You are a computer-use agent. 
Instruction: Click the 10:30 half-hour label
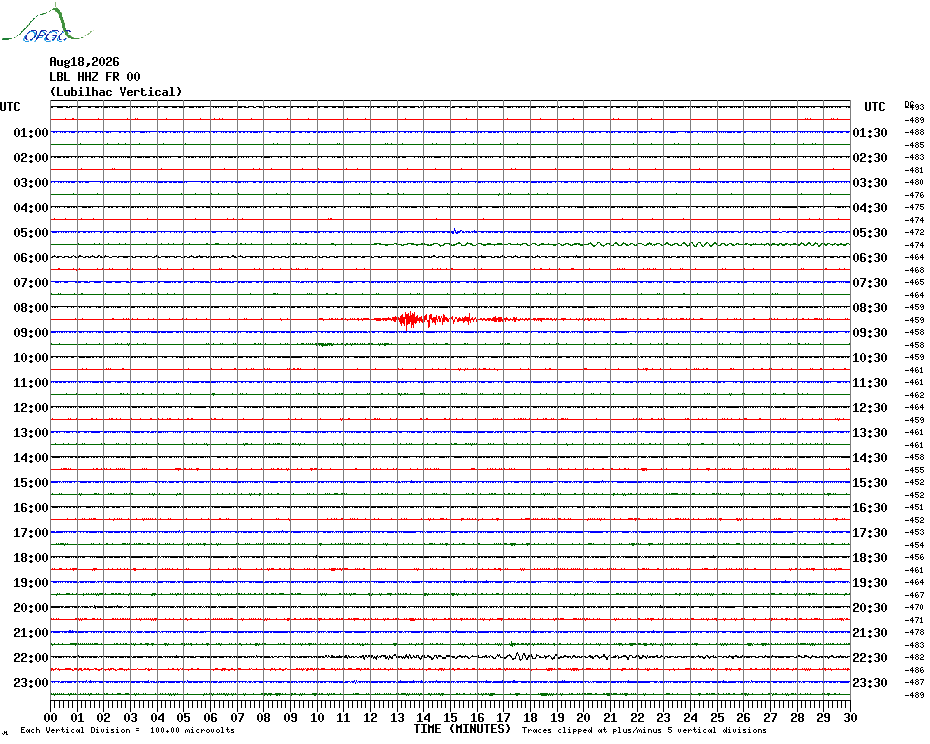tap(870, 358)
